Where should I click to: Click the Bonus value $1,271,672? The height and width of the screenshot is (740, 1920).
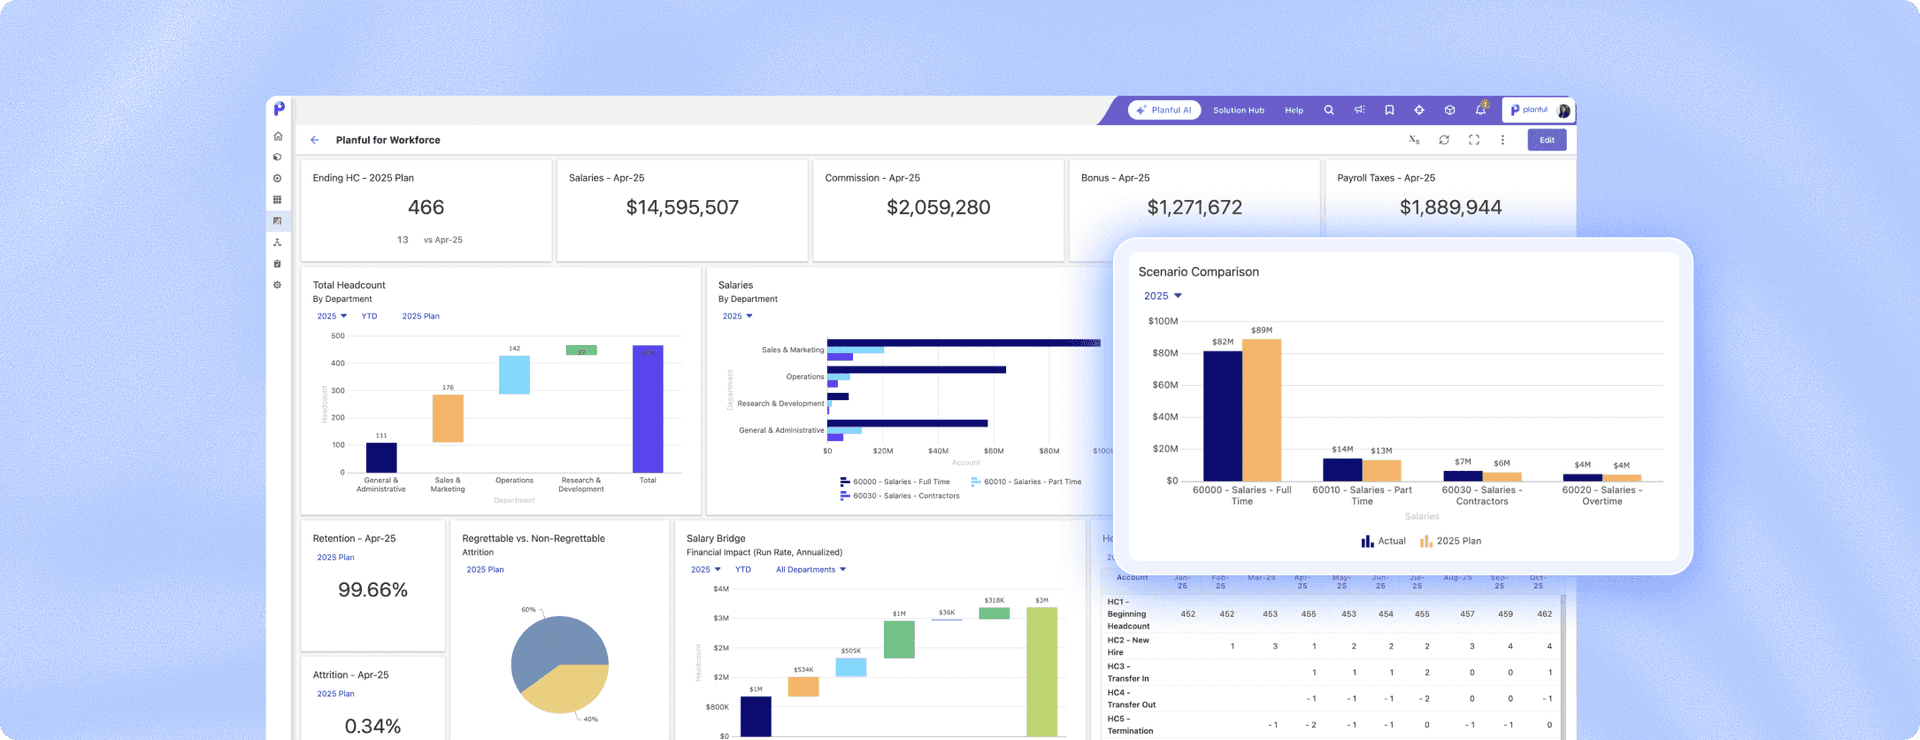(1194, 207)
